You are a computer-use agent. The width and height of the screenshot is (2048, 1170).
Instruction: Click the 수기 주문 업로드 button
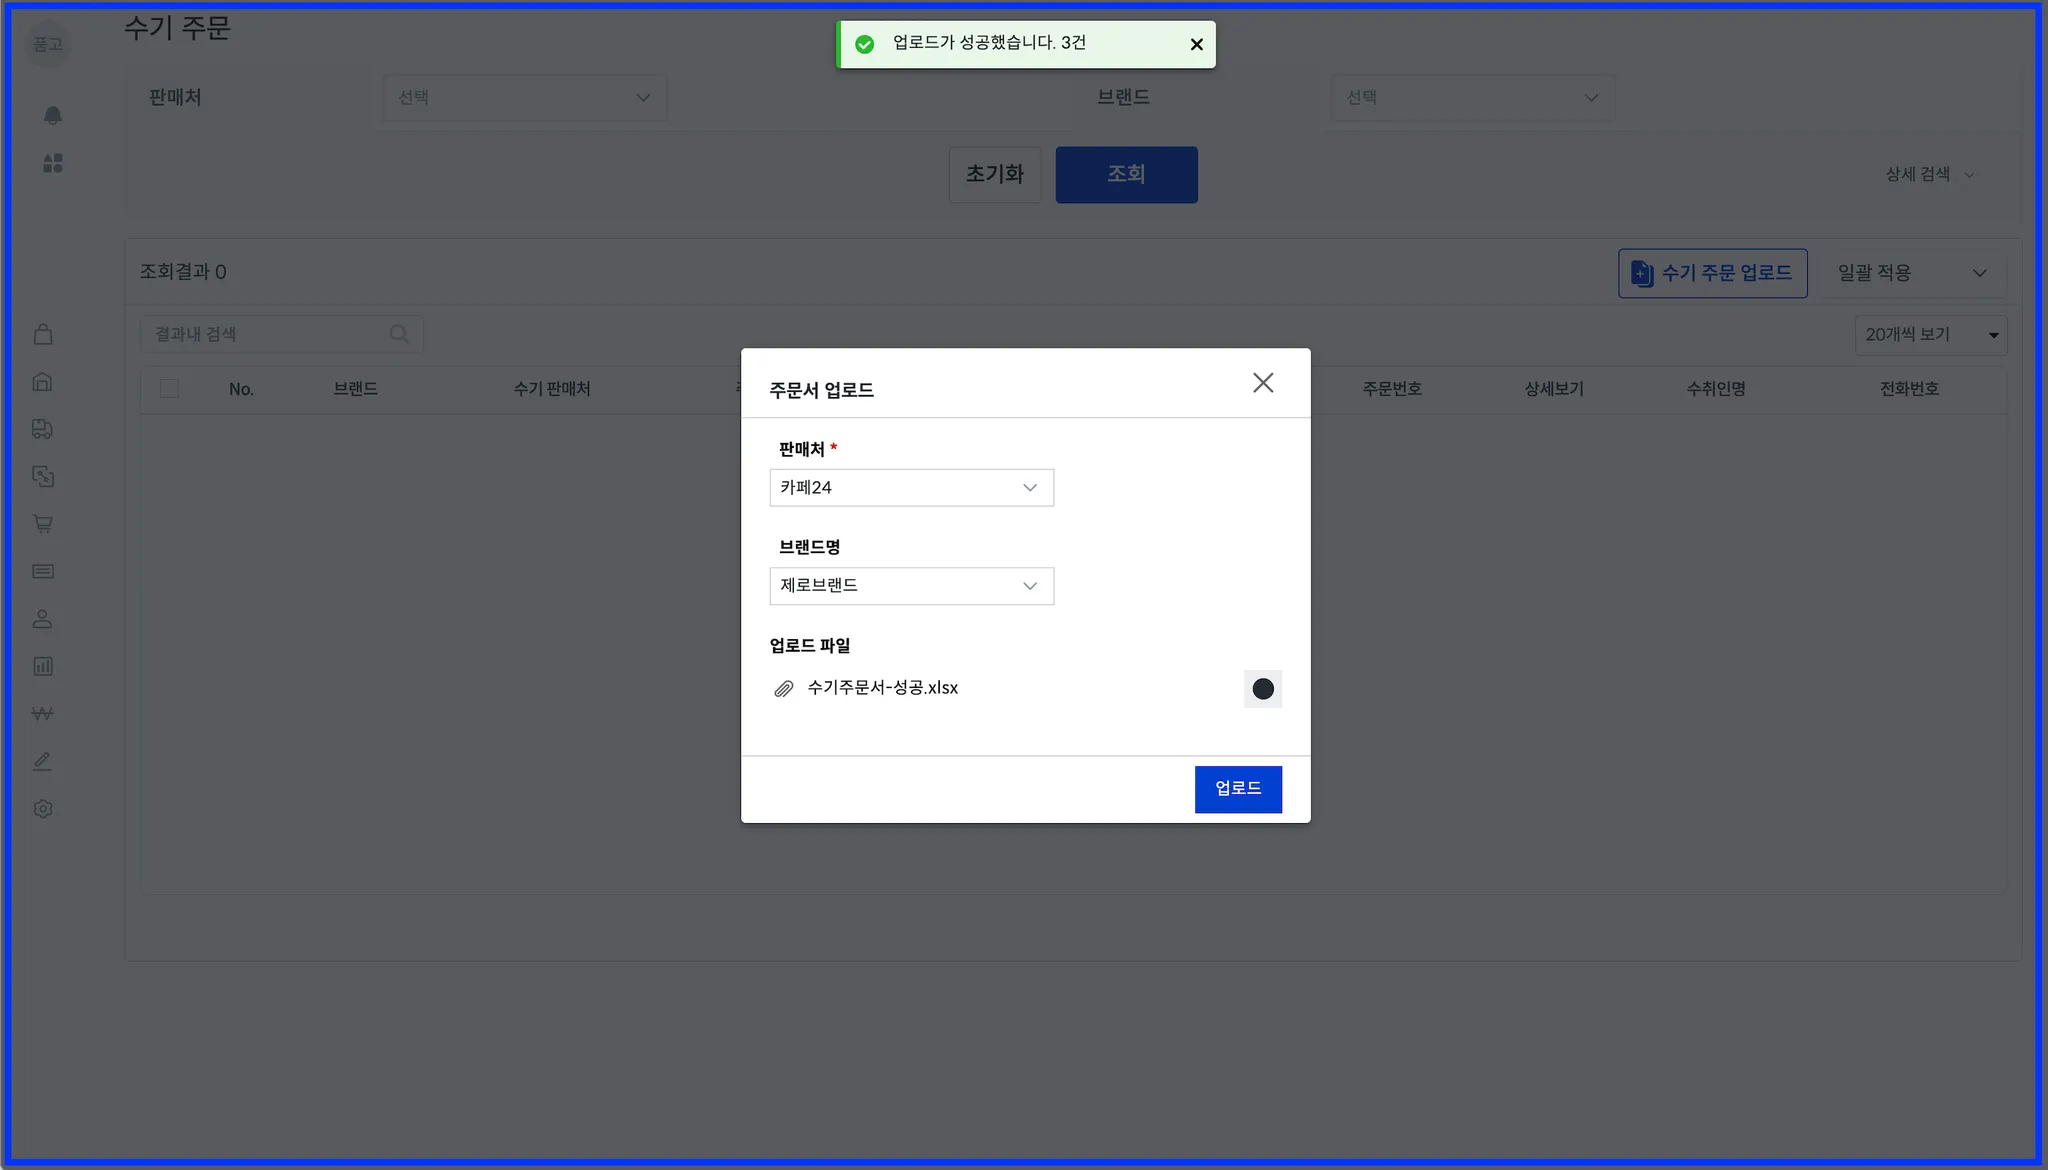tap(1712, 273)
